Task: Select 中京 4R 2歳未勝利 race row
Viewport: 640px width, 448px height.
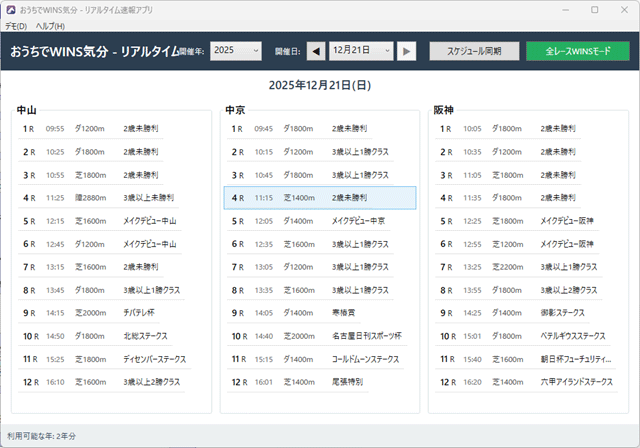Action: (319, 198)
